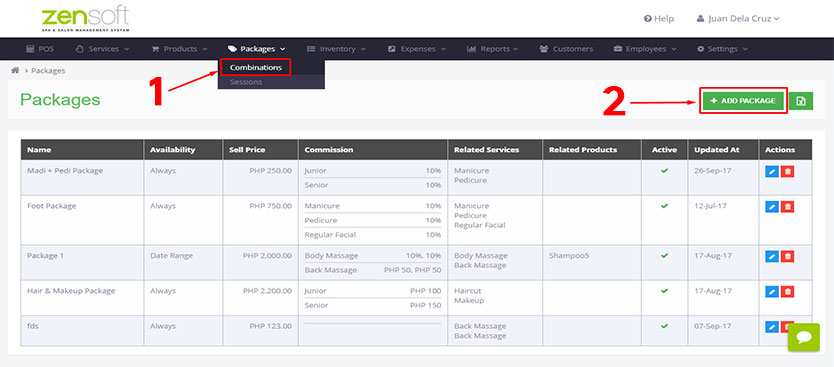
Task: Click the active checkmark for Foot Package
Action: pos(664,206)
